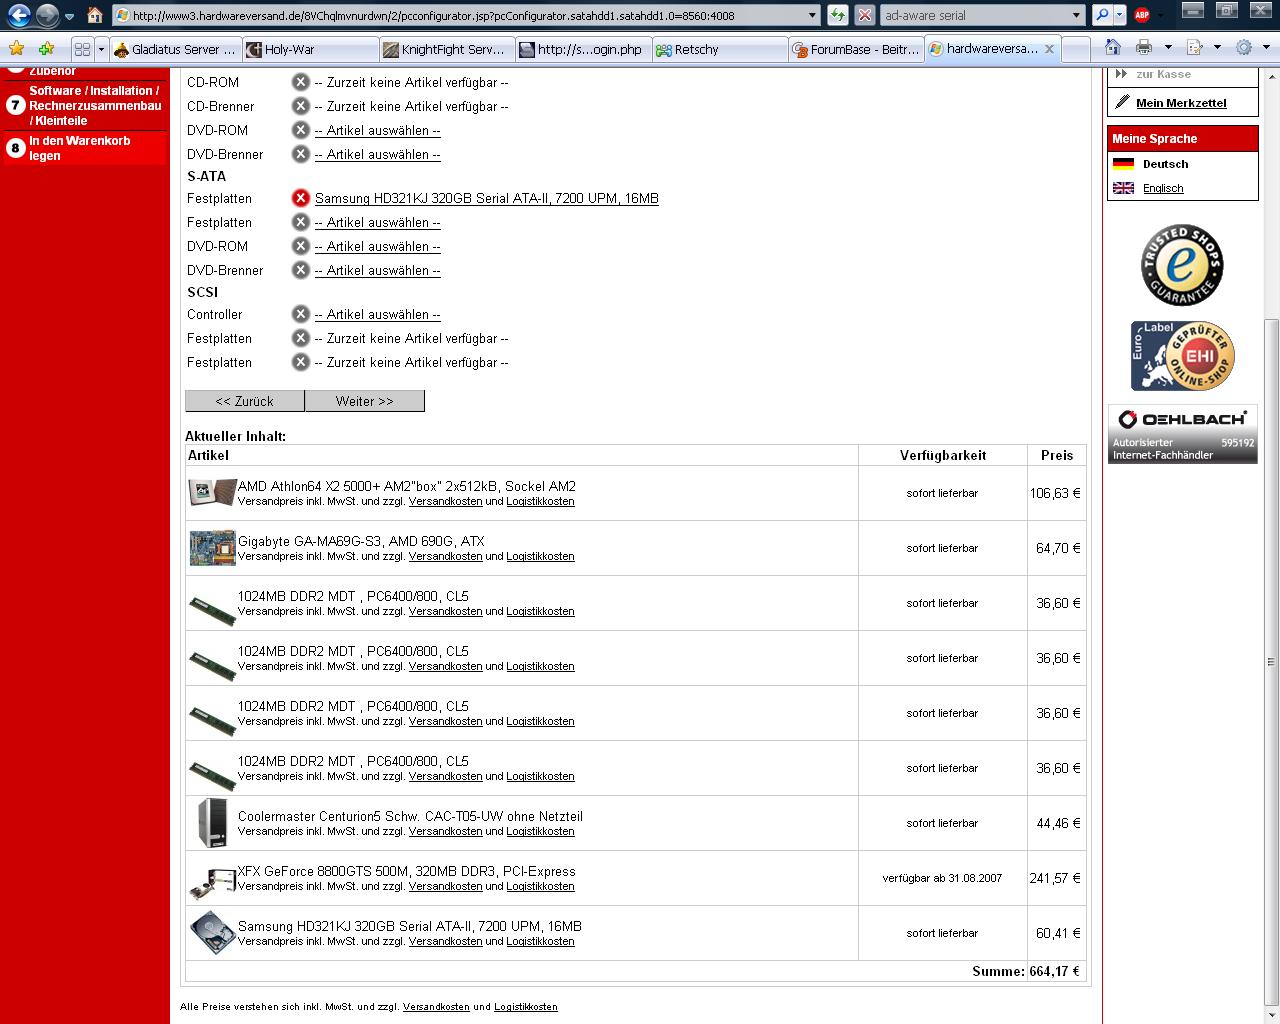Open the Adblock ABP icon

(x=1142, y=15)
